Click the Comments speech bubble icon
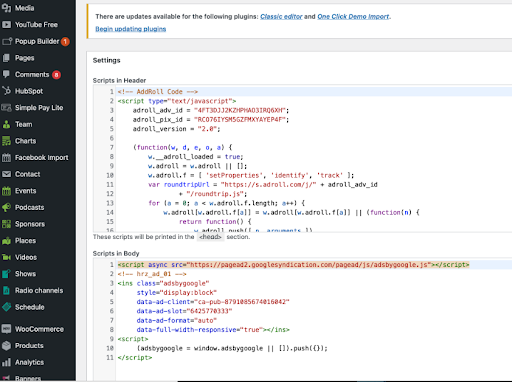The image size is (512, 382). [x=6, y=74]
